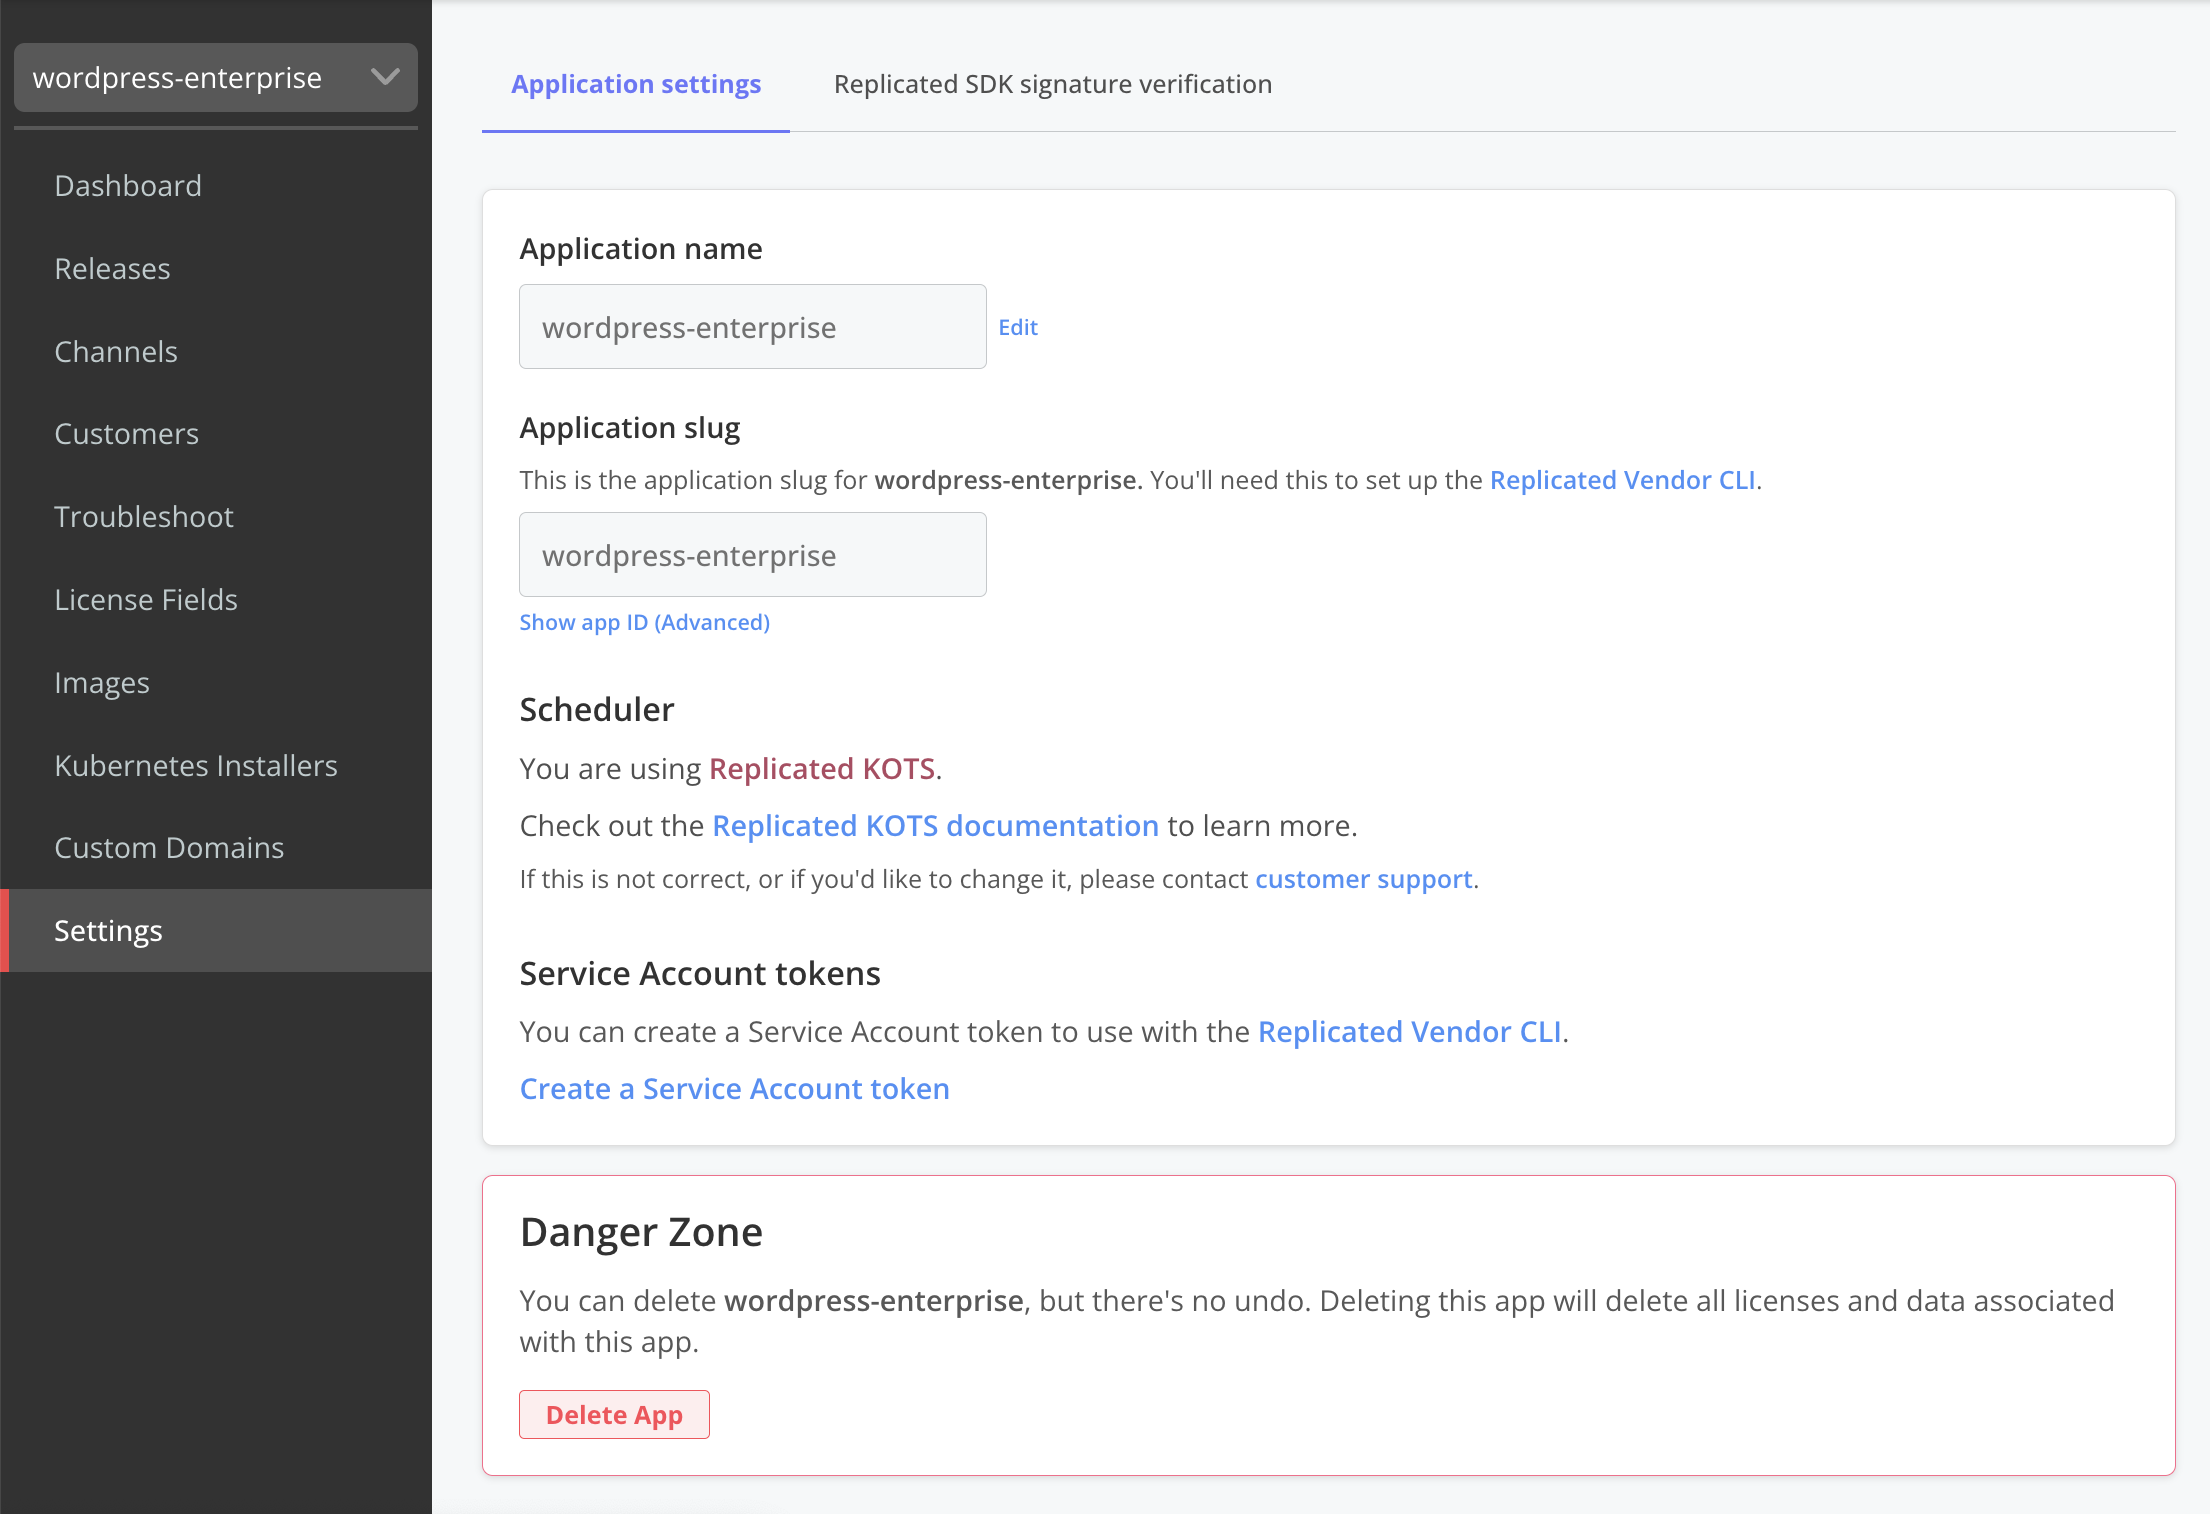Image resolution: width=2210 pixels, height=1514 pixels.
Task: Click the Customers sidebar icon
Action: click(x=128, y=433)
